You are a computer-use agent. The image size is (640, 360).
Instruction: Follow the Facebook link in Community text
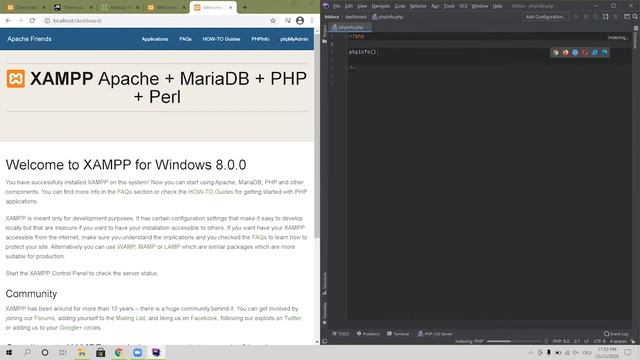204,318
